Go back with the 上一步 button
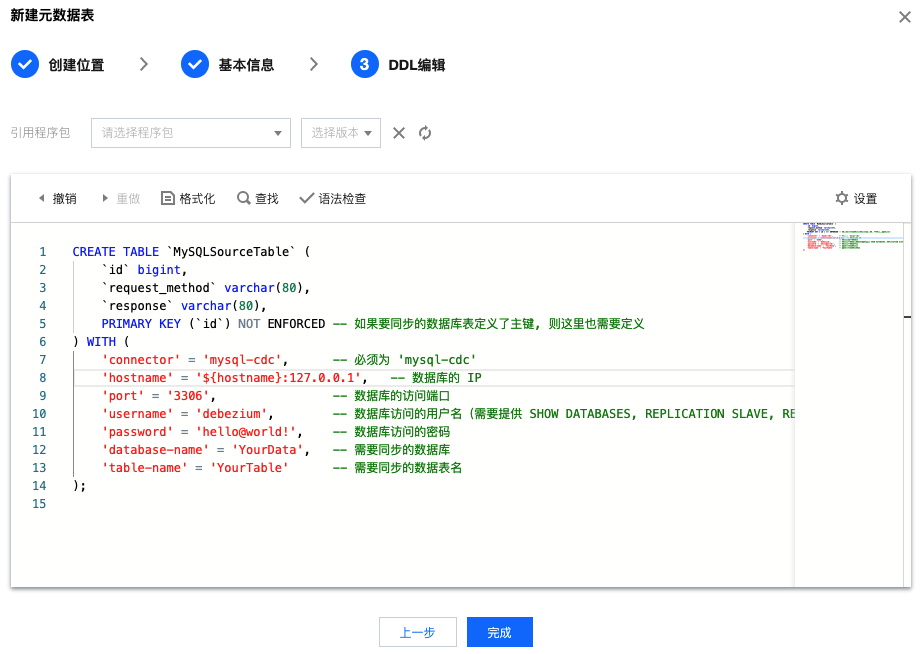The image size is (923, 654). [x=418, y=632]
